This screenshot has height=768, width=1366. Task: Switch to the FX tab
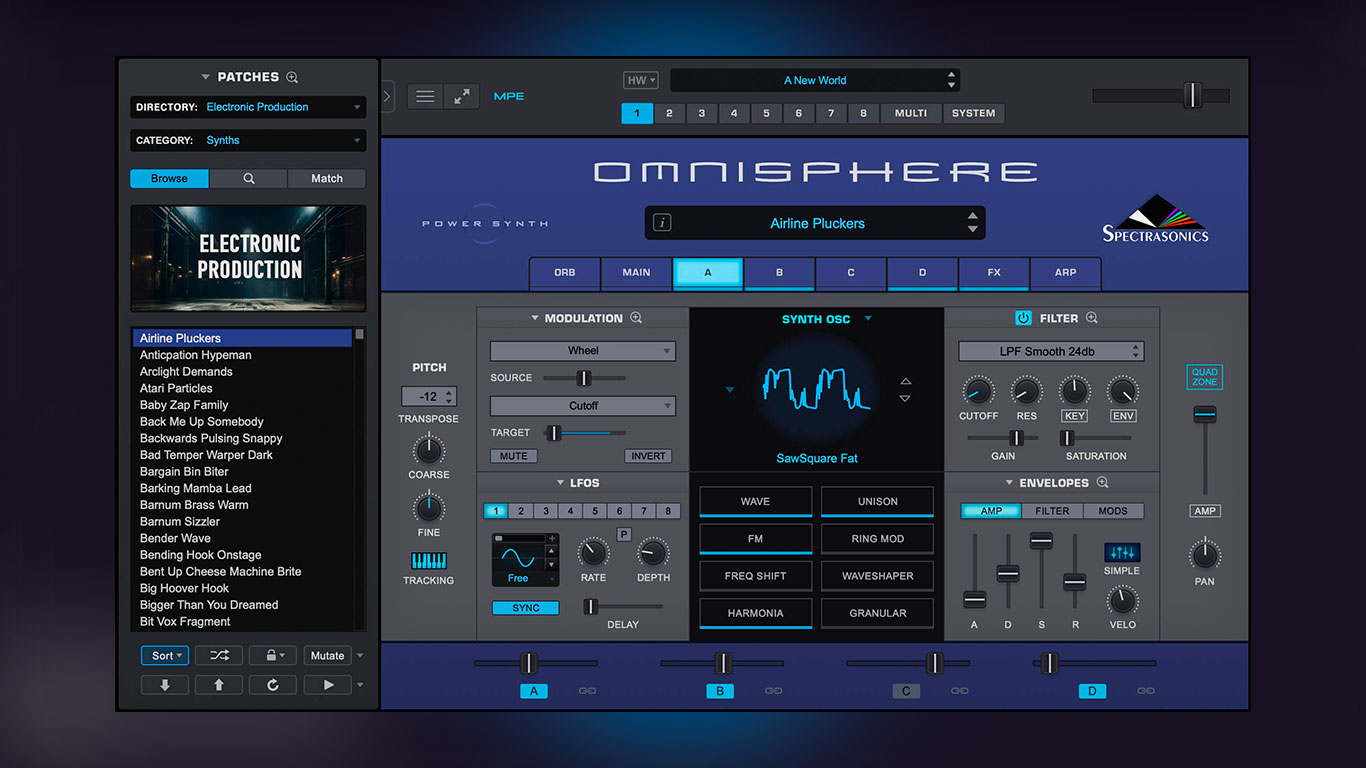994,272
